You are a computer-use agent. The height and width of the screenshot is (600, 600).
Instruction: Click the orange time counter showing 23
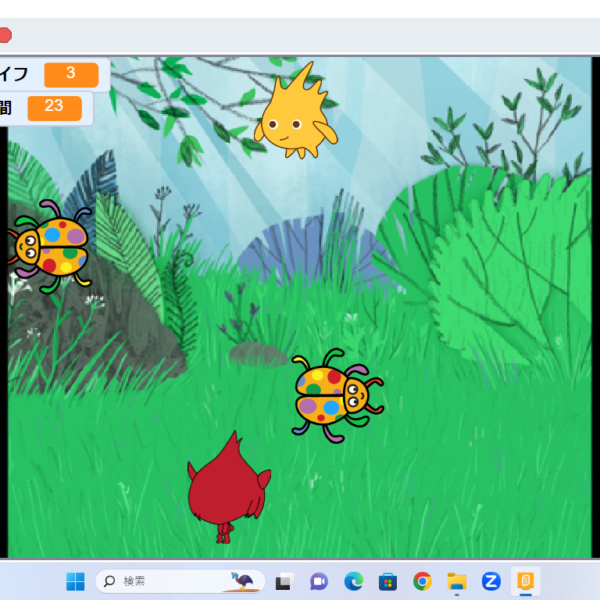click(x=54, y=107)
